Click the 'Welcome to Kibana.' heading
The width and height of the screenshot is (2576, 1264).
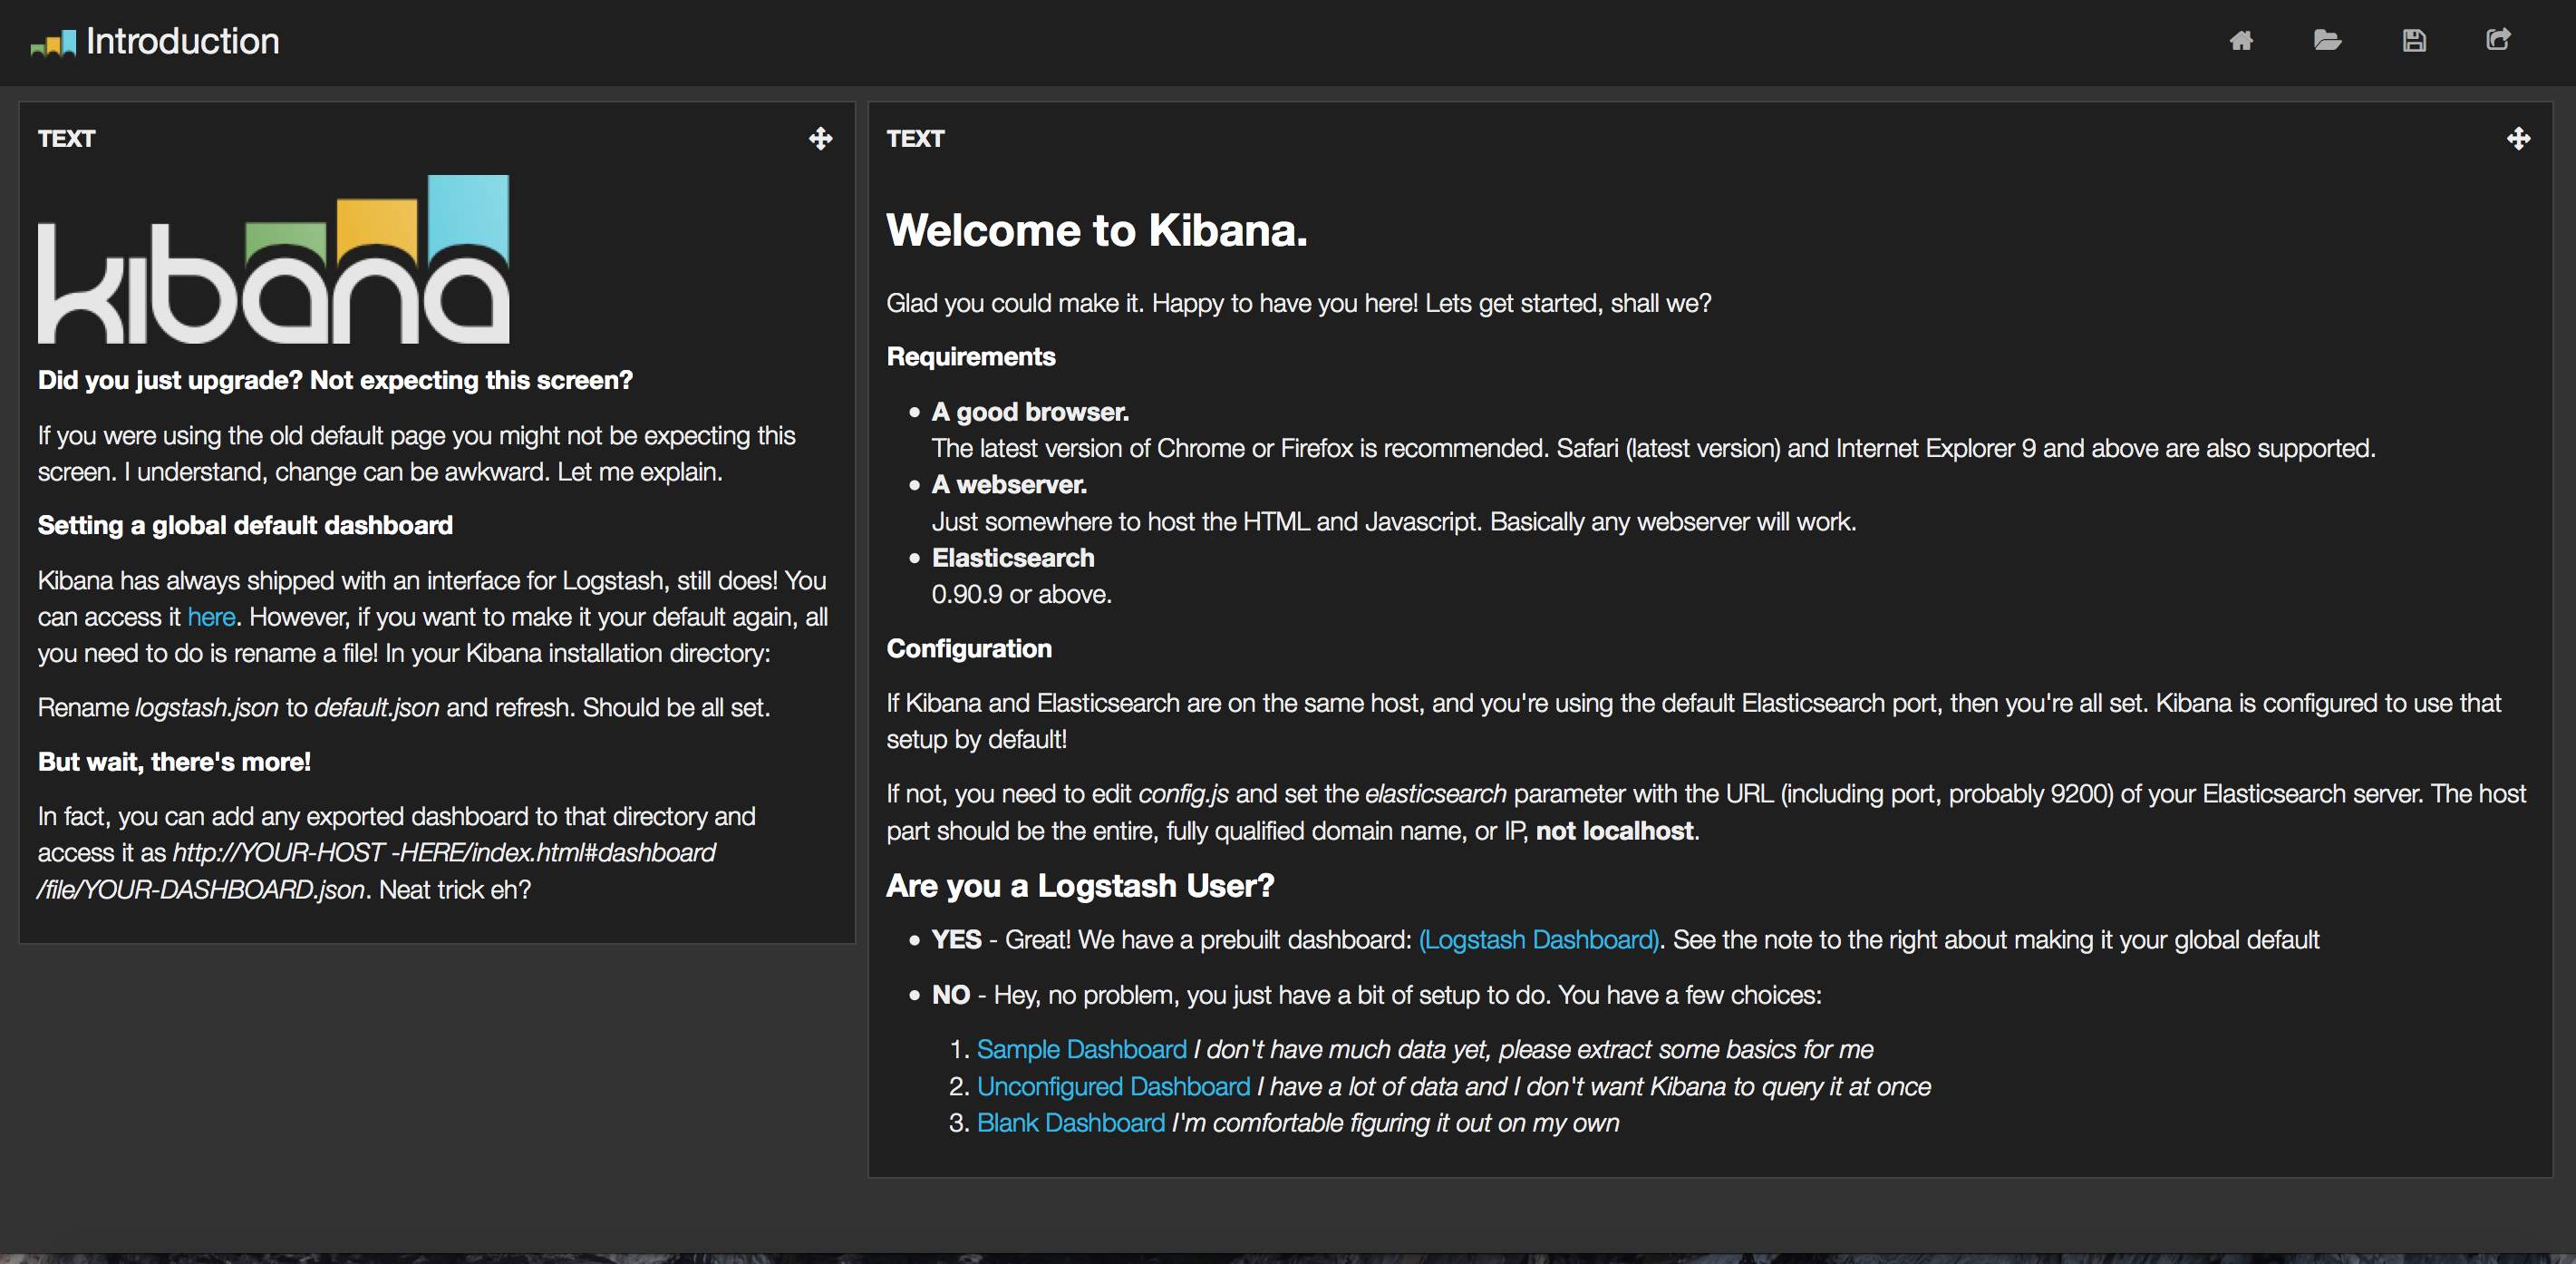pyautogui.click(x=1096, y=230)
